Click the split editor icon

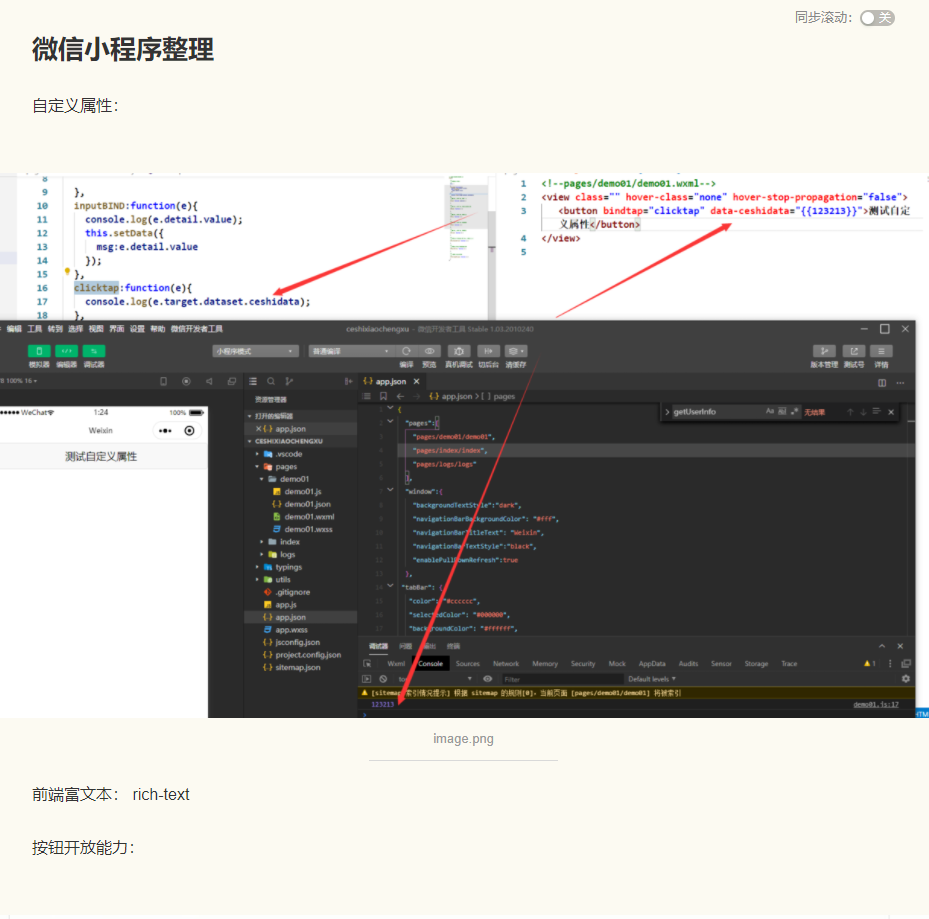pyautogui.click(x=882, y=383)
